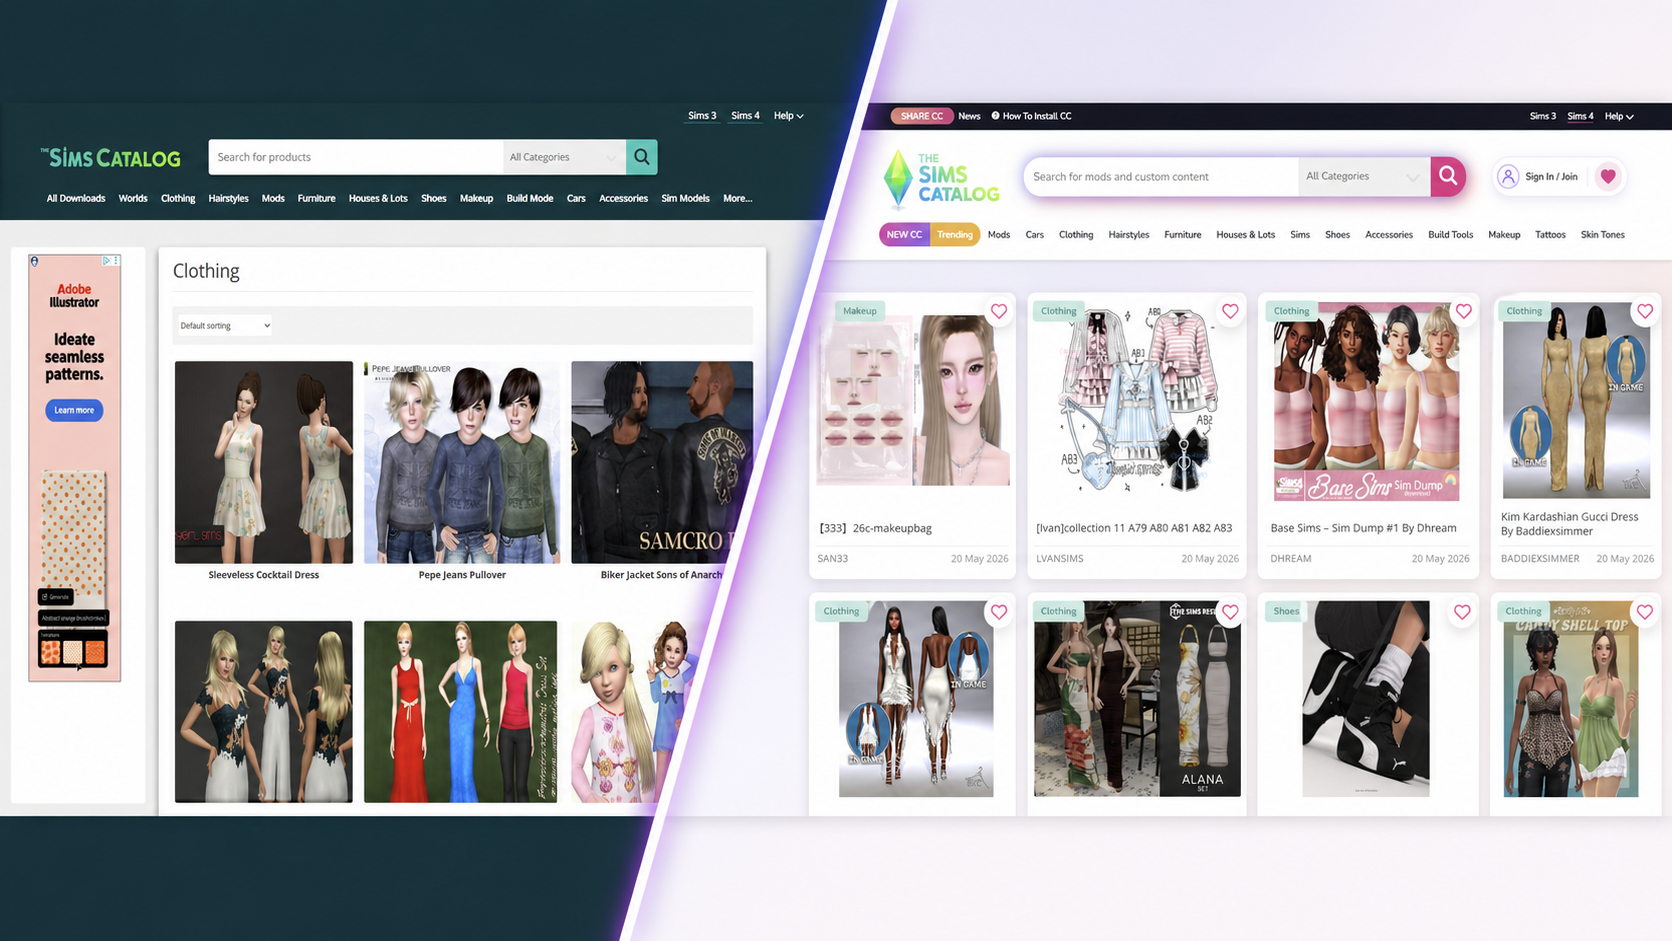Expand All Categories dropdown in light header
The width and height of the screenshot is (1672, 941).
point(1363,176)
